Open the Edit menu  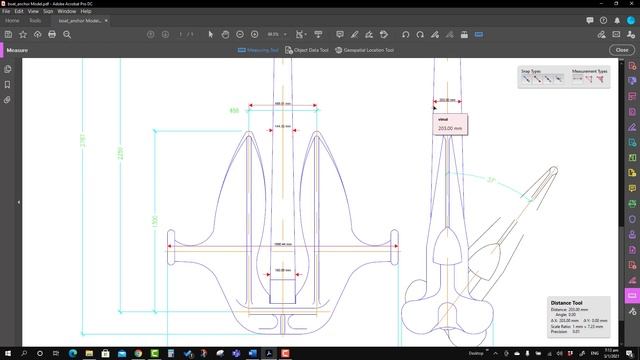(19, 11)
